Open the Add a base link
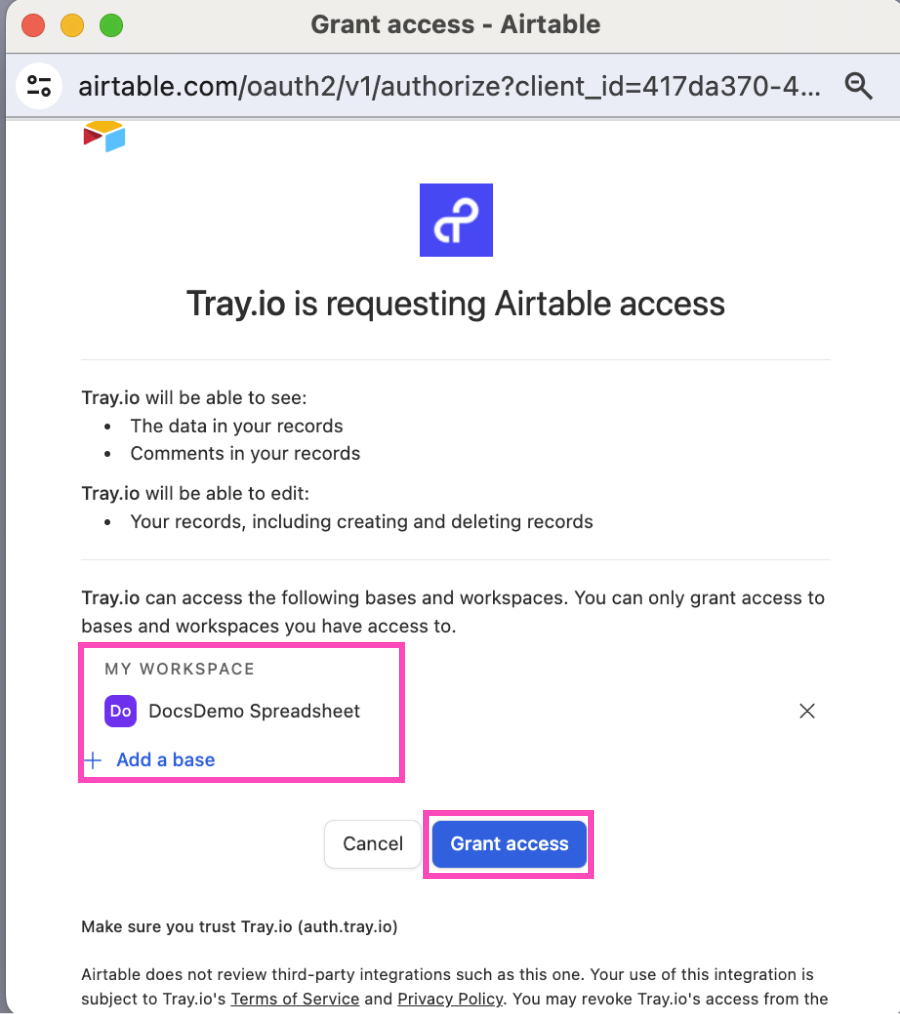This screenshot has width=900, height=1014. click(165, 760)
